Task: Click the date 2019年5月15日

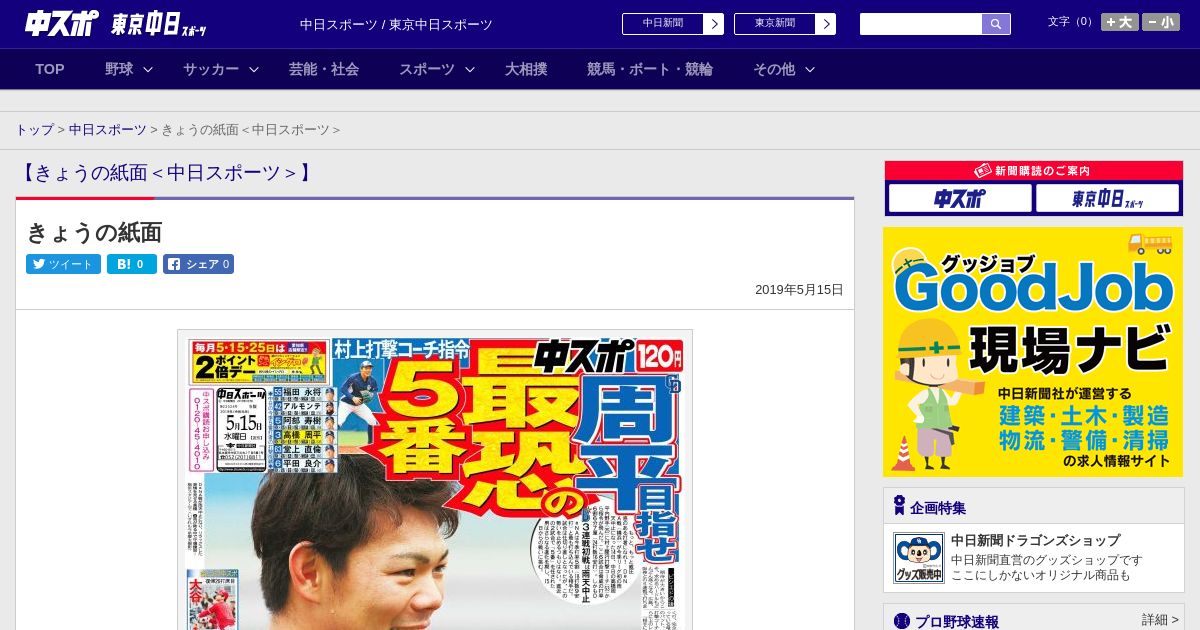Action: pyautogui.click(x=799, y=290)
